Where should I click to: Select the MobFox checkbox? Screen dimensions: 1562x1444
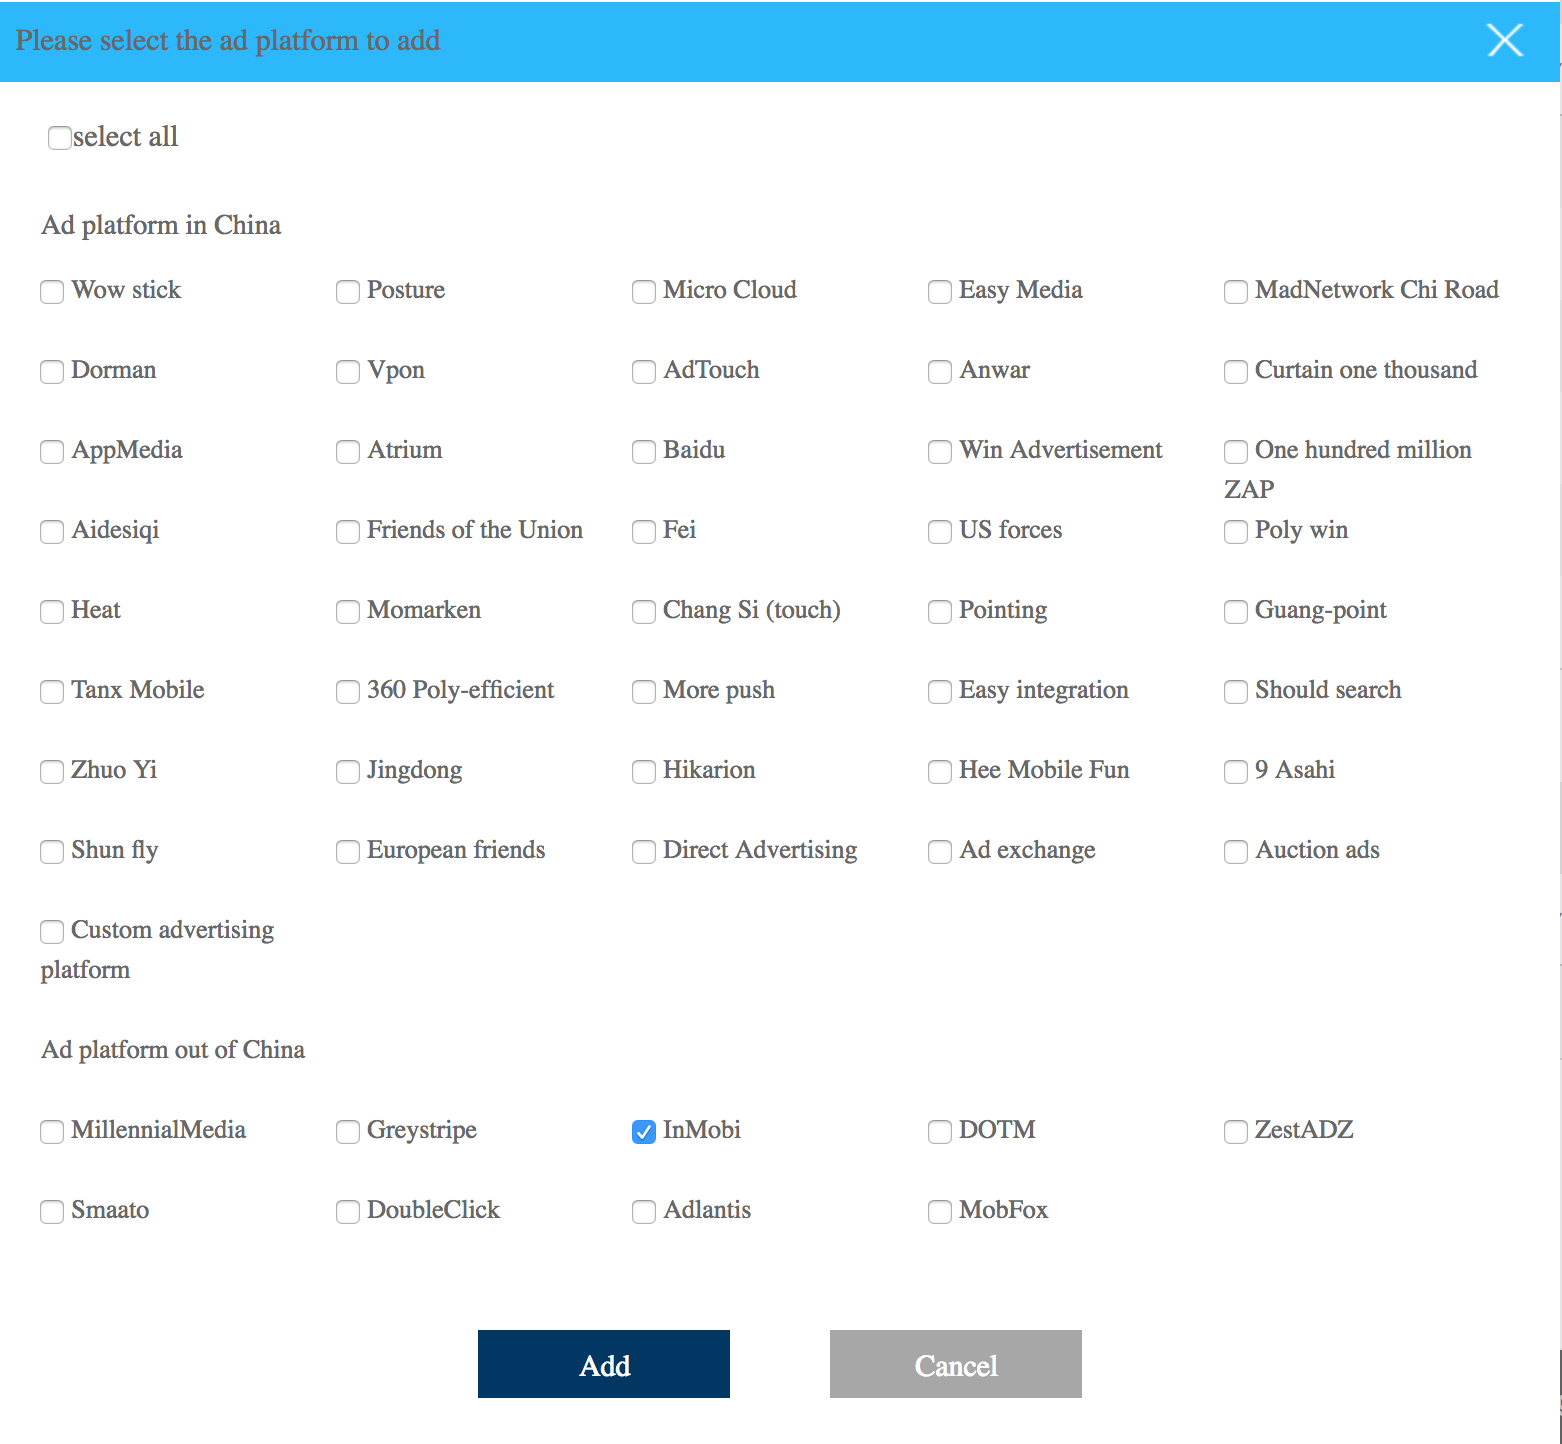click(x=940, y=1212)
